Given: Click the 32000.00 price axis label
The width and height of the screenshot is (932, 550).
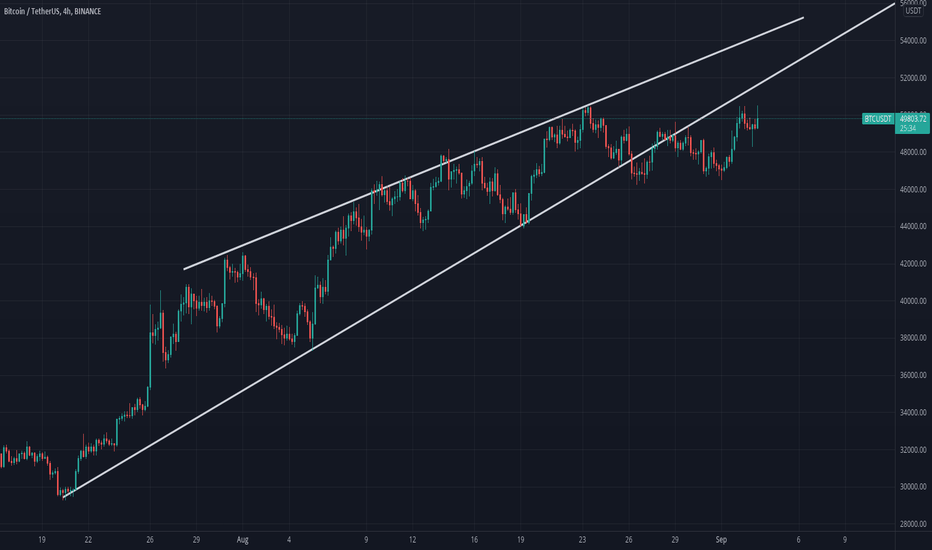Looking at the screenshot, I should click(912, 450).
